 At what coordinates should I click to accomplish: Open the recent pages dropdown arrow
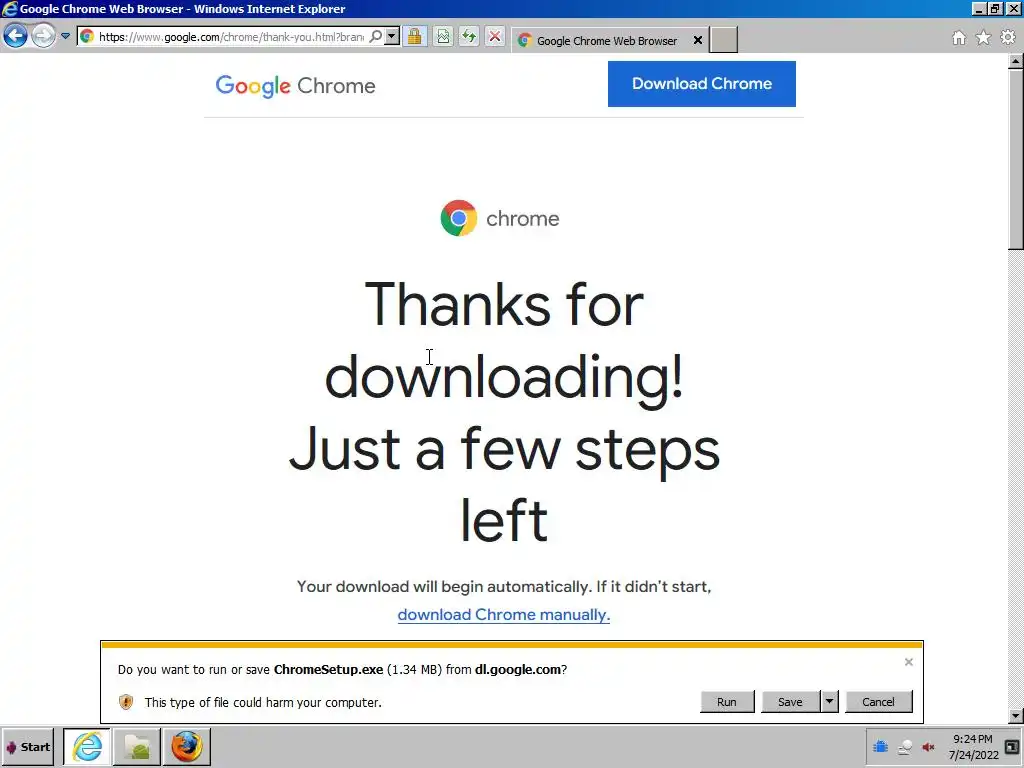65,36
